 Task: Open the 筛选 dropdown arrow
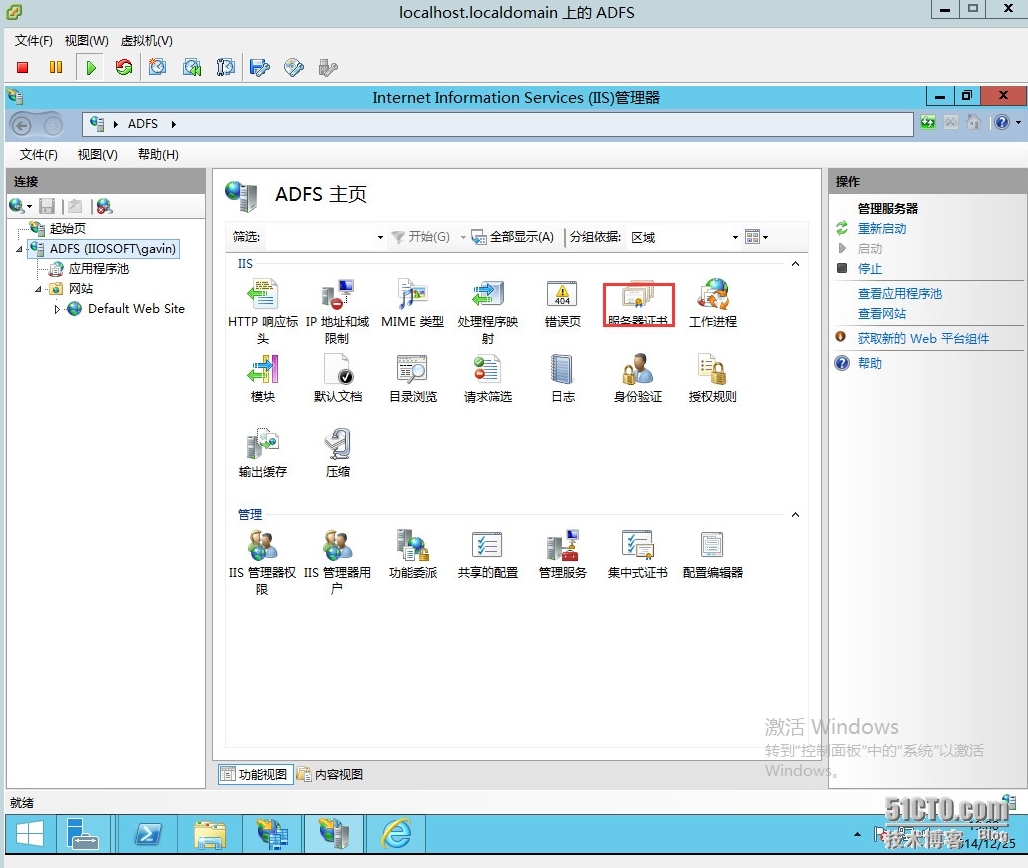380,237
